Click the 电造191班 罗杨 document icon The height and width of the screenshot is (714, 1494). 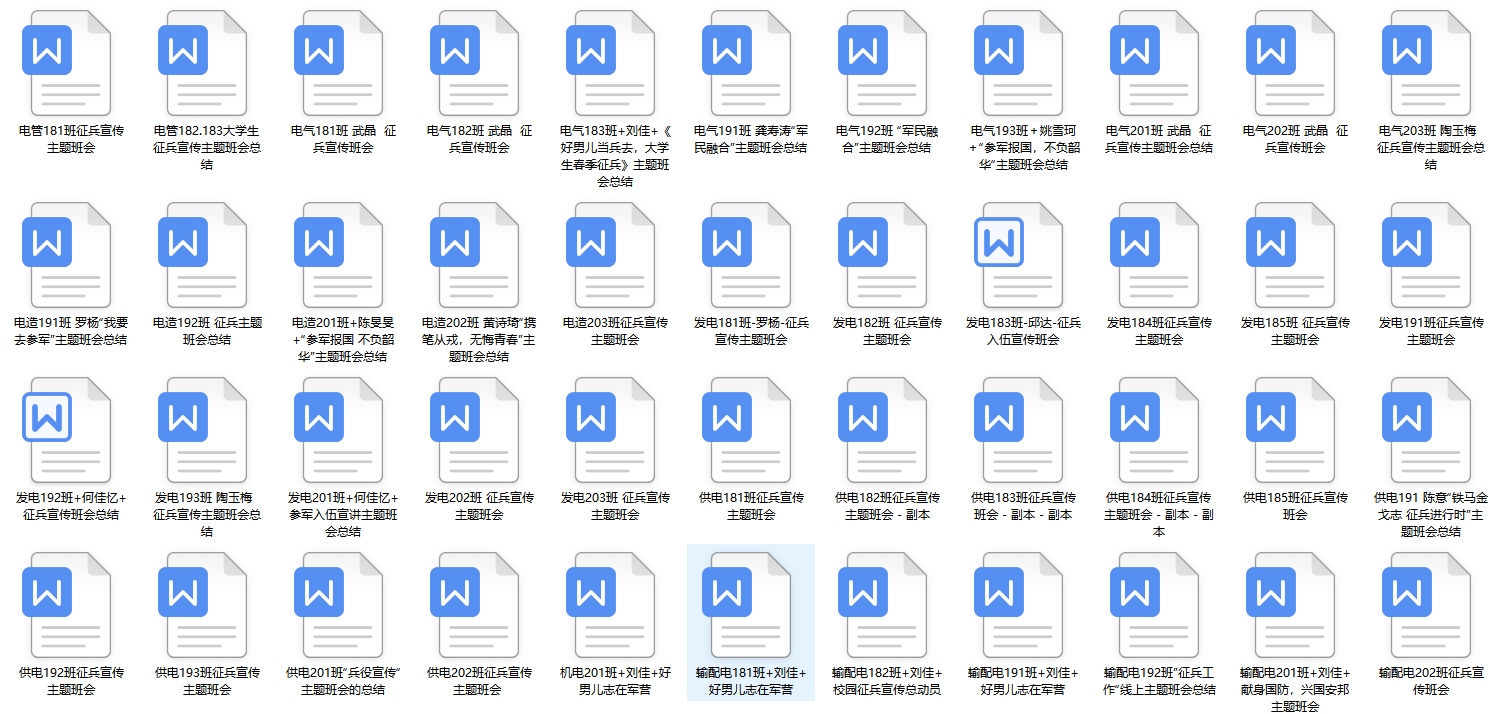66,255
